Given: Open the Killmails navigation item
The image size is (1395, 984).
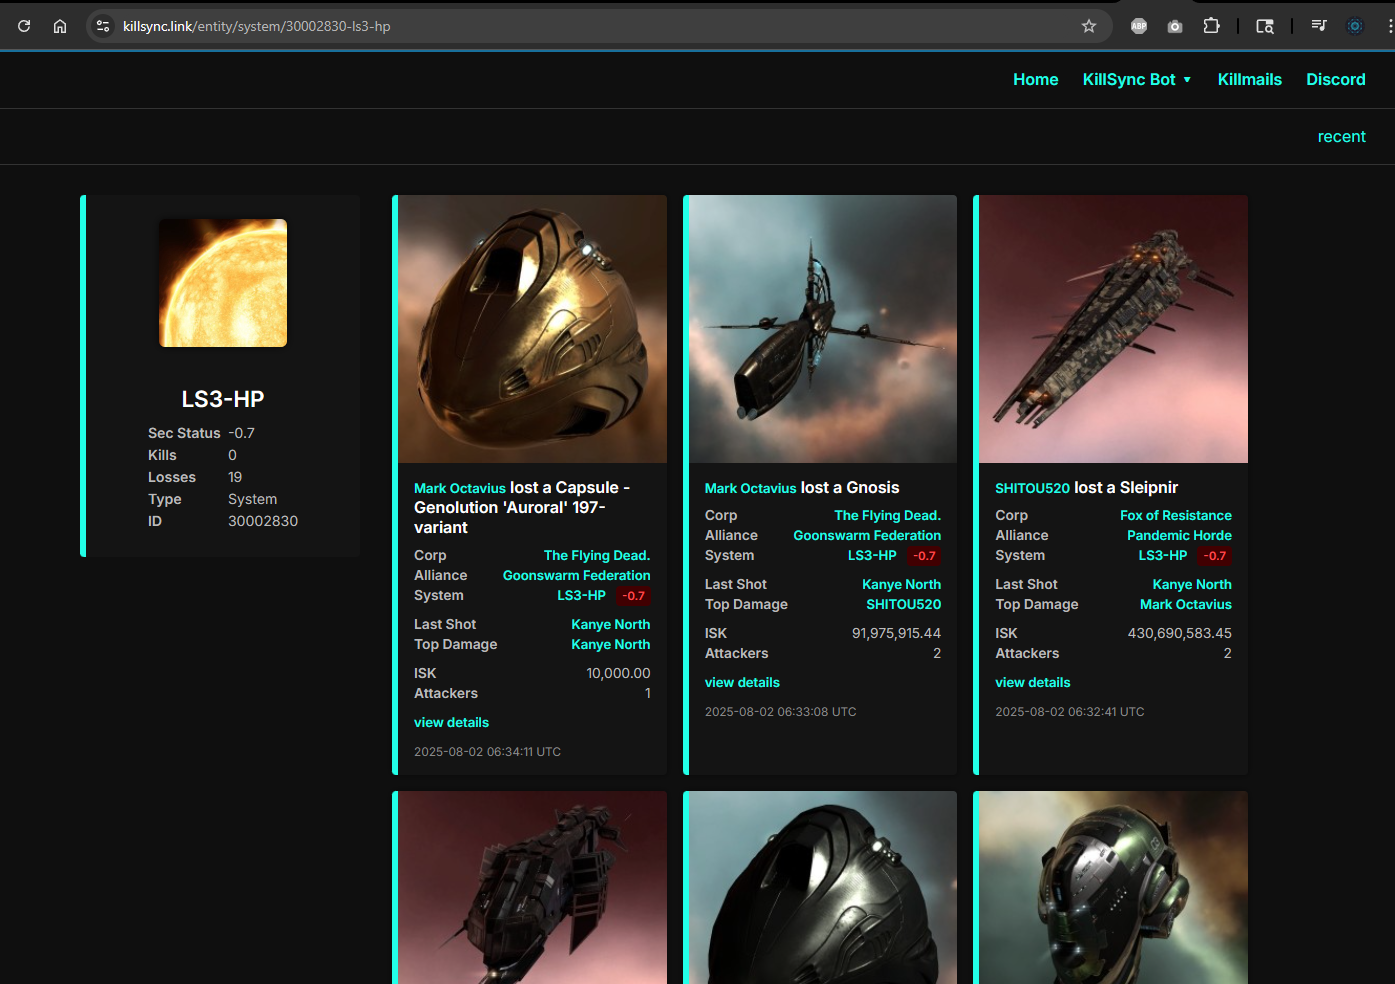Looking at the screenshot, I should click(x=1249, y=80).
